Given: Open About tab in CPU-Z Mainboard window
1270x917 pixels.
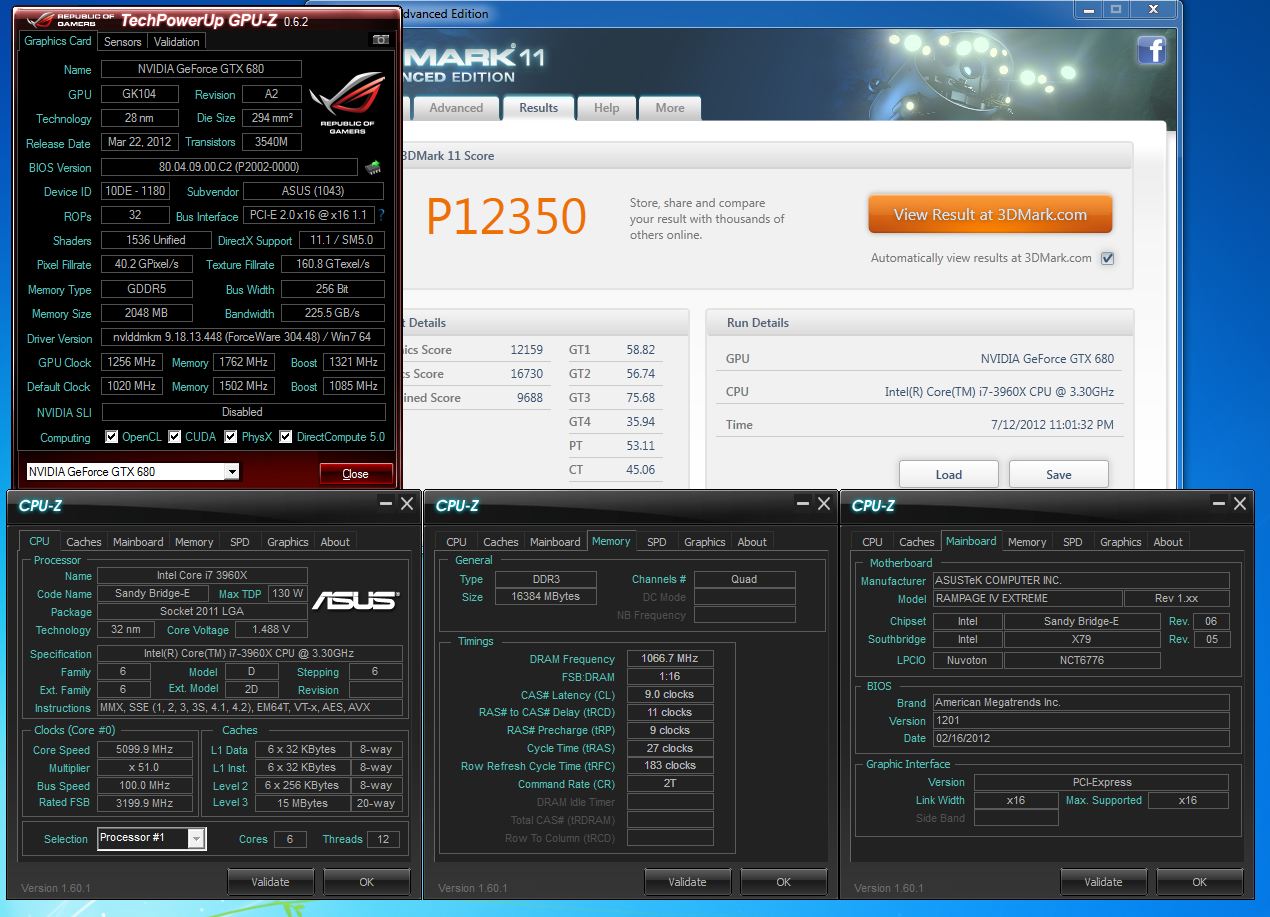Looking at the screenshot, I should 1168,542.
